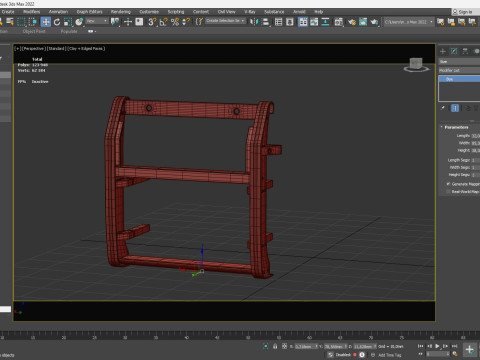
Task: Toggle Keyboard Shortcut Override
Action: pyautogui.click(x=139, y=22)
